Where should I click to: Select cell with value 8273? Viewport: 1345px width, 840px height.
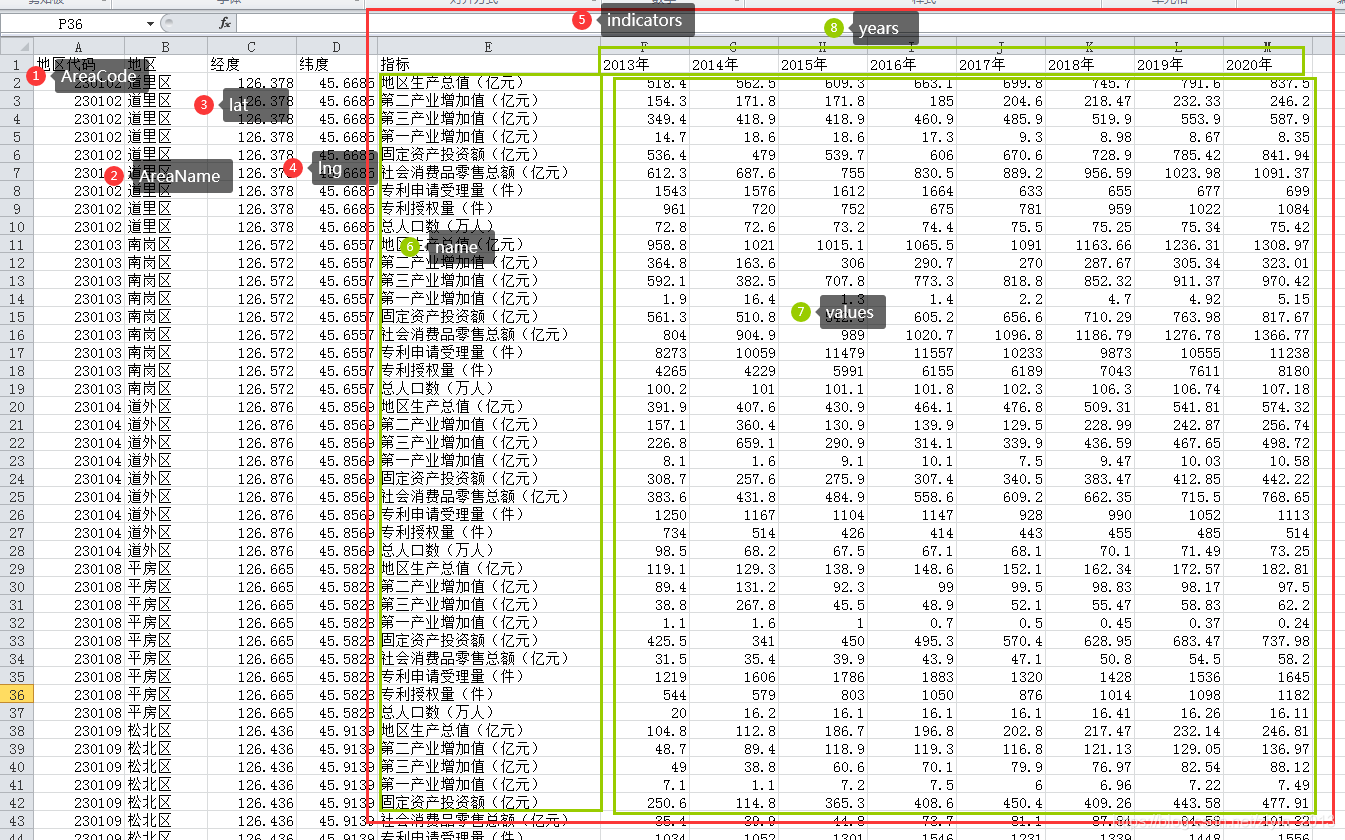(644, 352)
